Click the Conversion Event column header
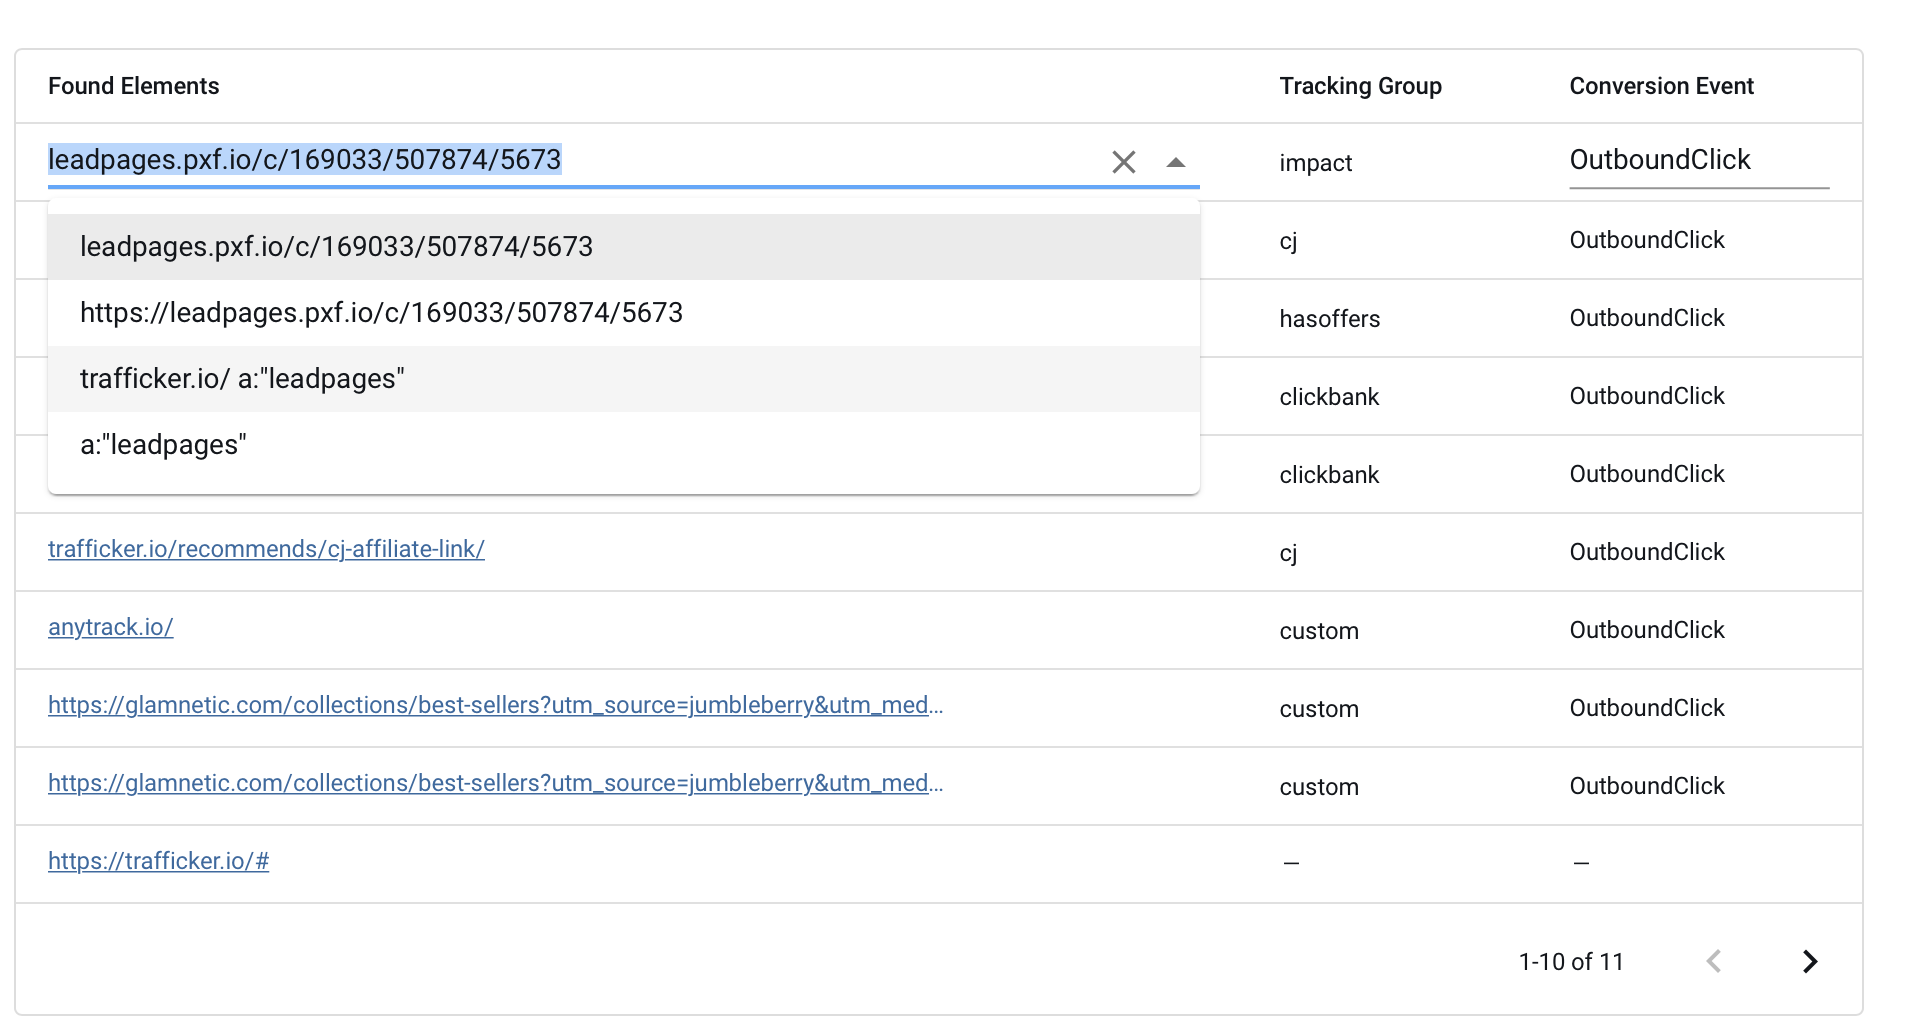 [1662, 86]
